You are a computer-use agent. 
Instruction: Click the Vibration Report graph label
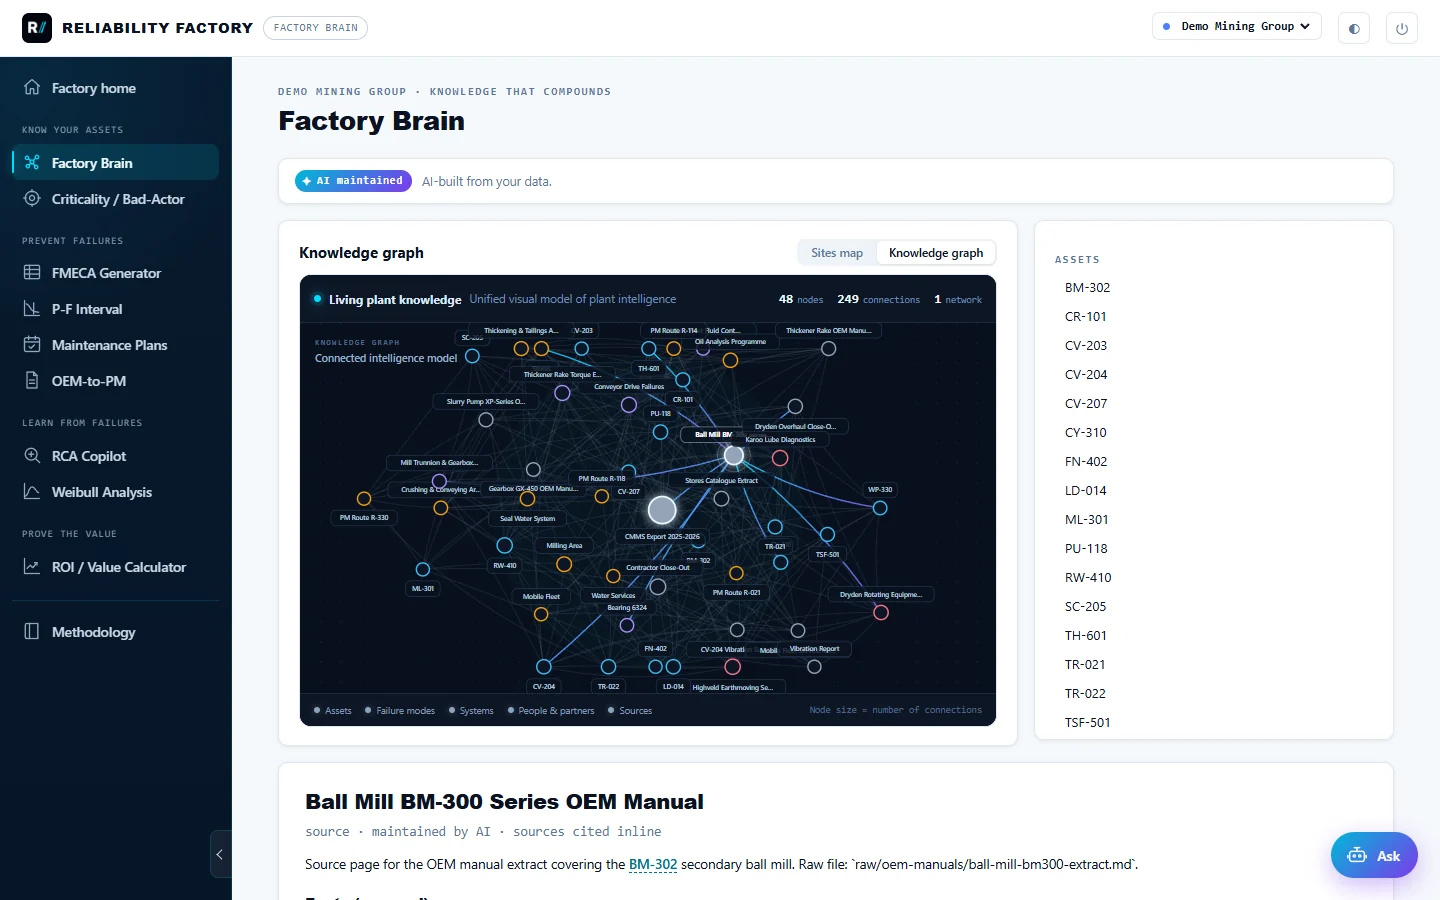pos(815,649)
